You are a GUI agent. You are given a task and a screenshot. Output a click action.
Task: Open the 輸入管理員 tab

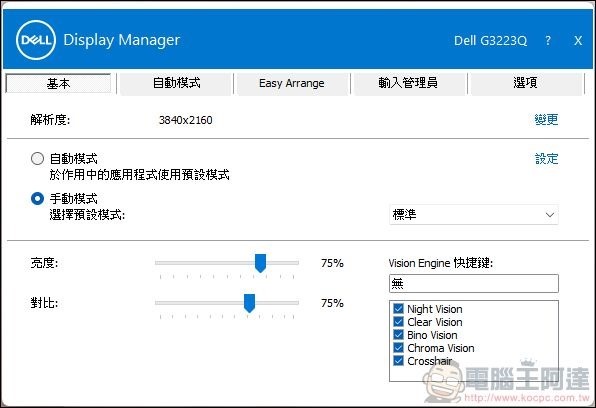(x=408, y=83)
